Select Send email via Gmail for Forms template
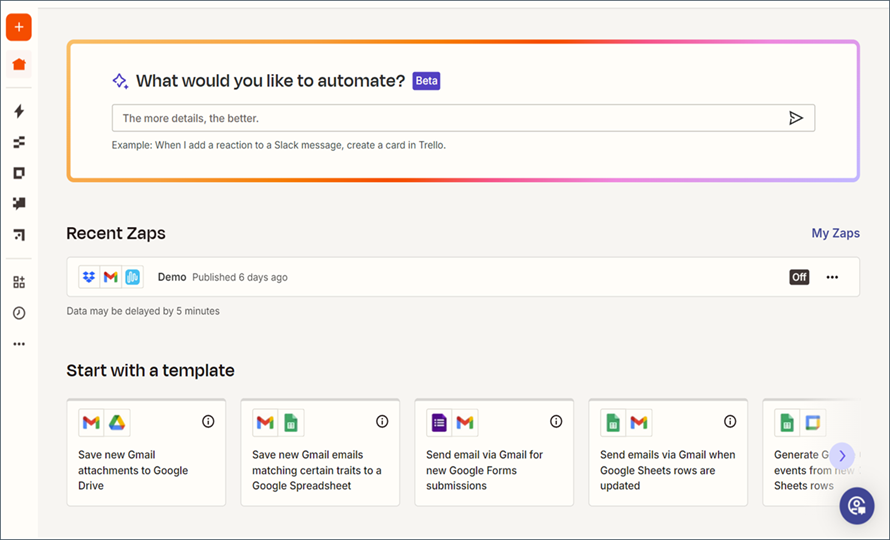The height and width of the screenshot is (540, 890). 484,470
